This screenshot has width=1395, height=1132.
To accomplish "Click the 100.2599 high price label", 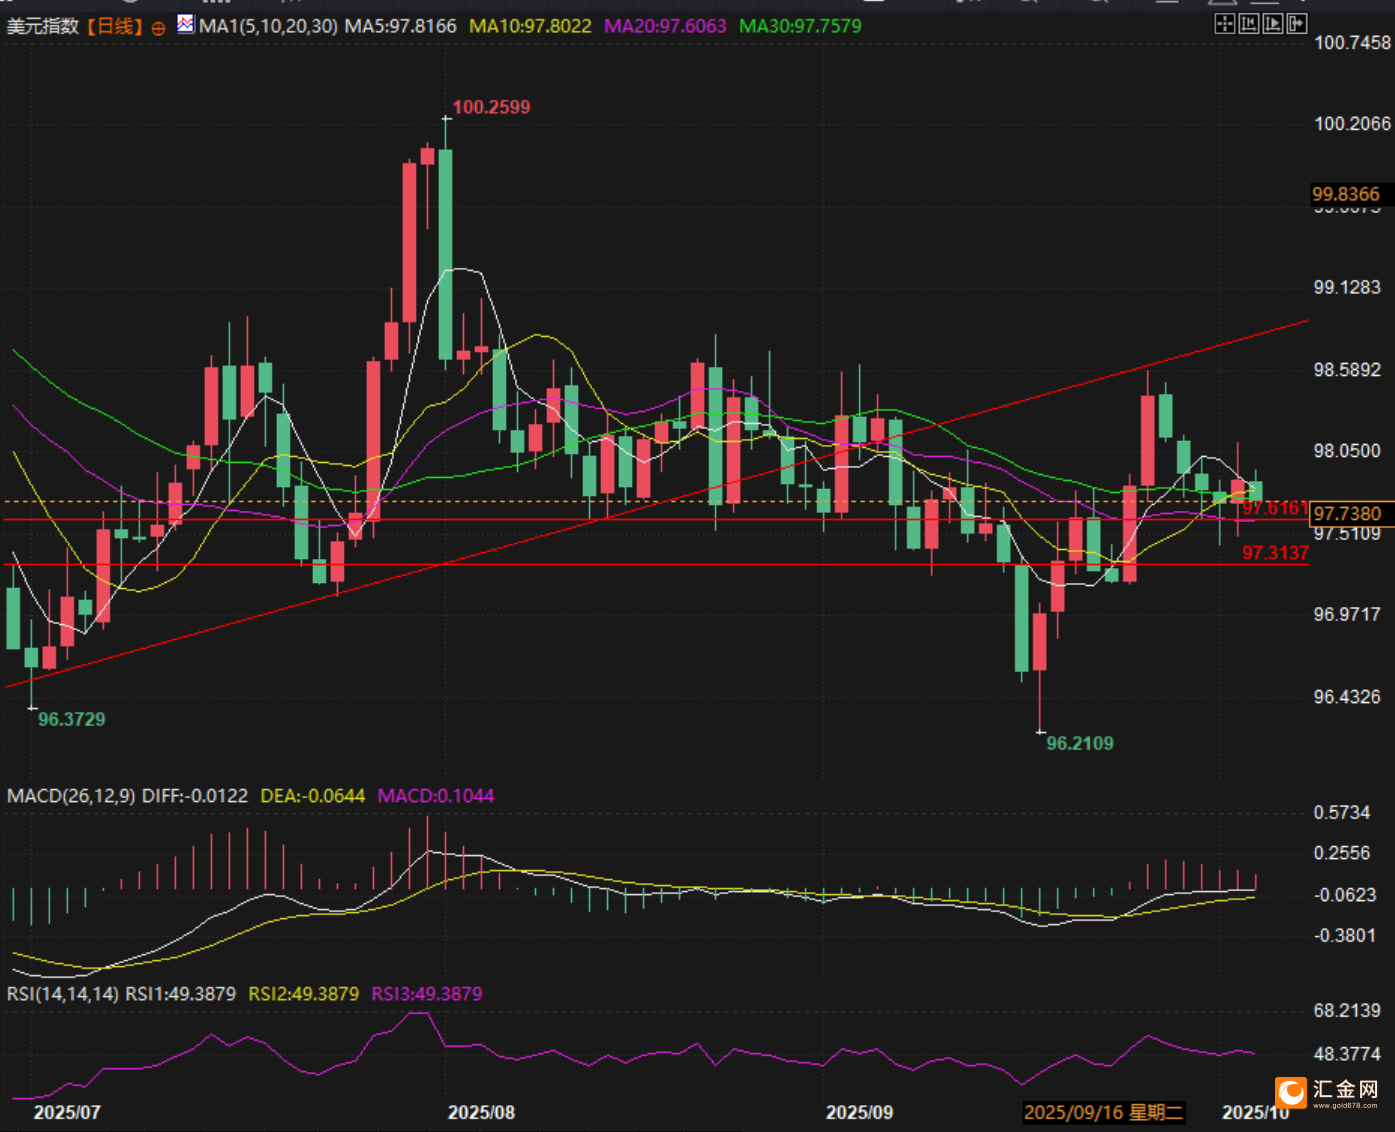I will click(x=491, y=107).
